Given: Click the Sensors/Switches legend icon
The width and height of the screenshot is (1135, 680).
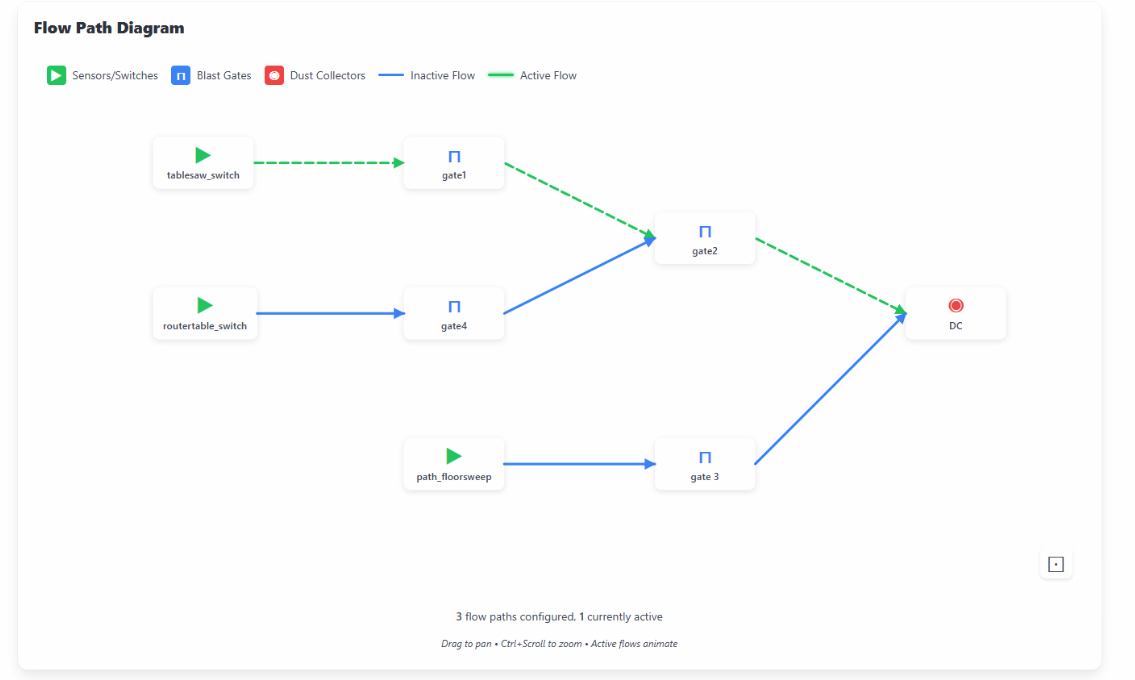Looking at the screenshot, I should pos(56,75).
